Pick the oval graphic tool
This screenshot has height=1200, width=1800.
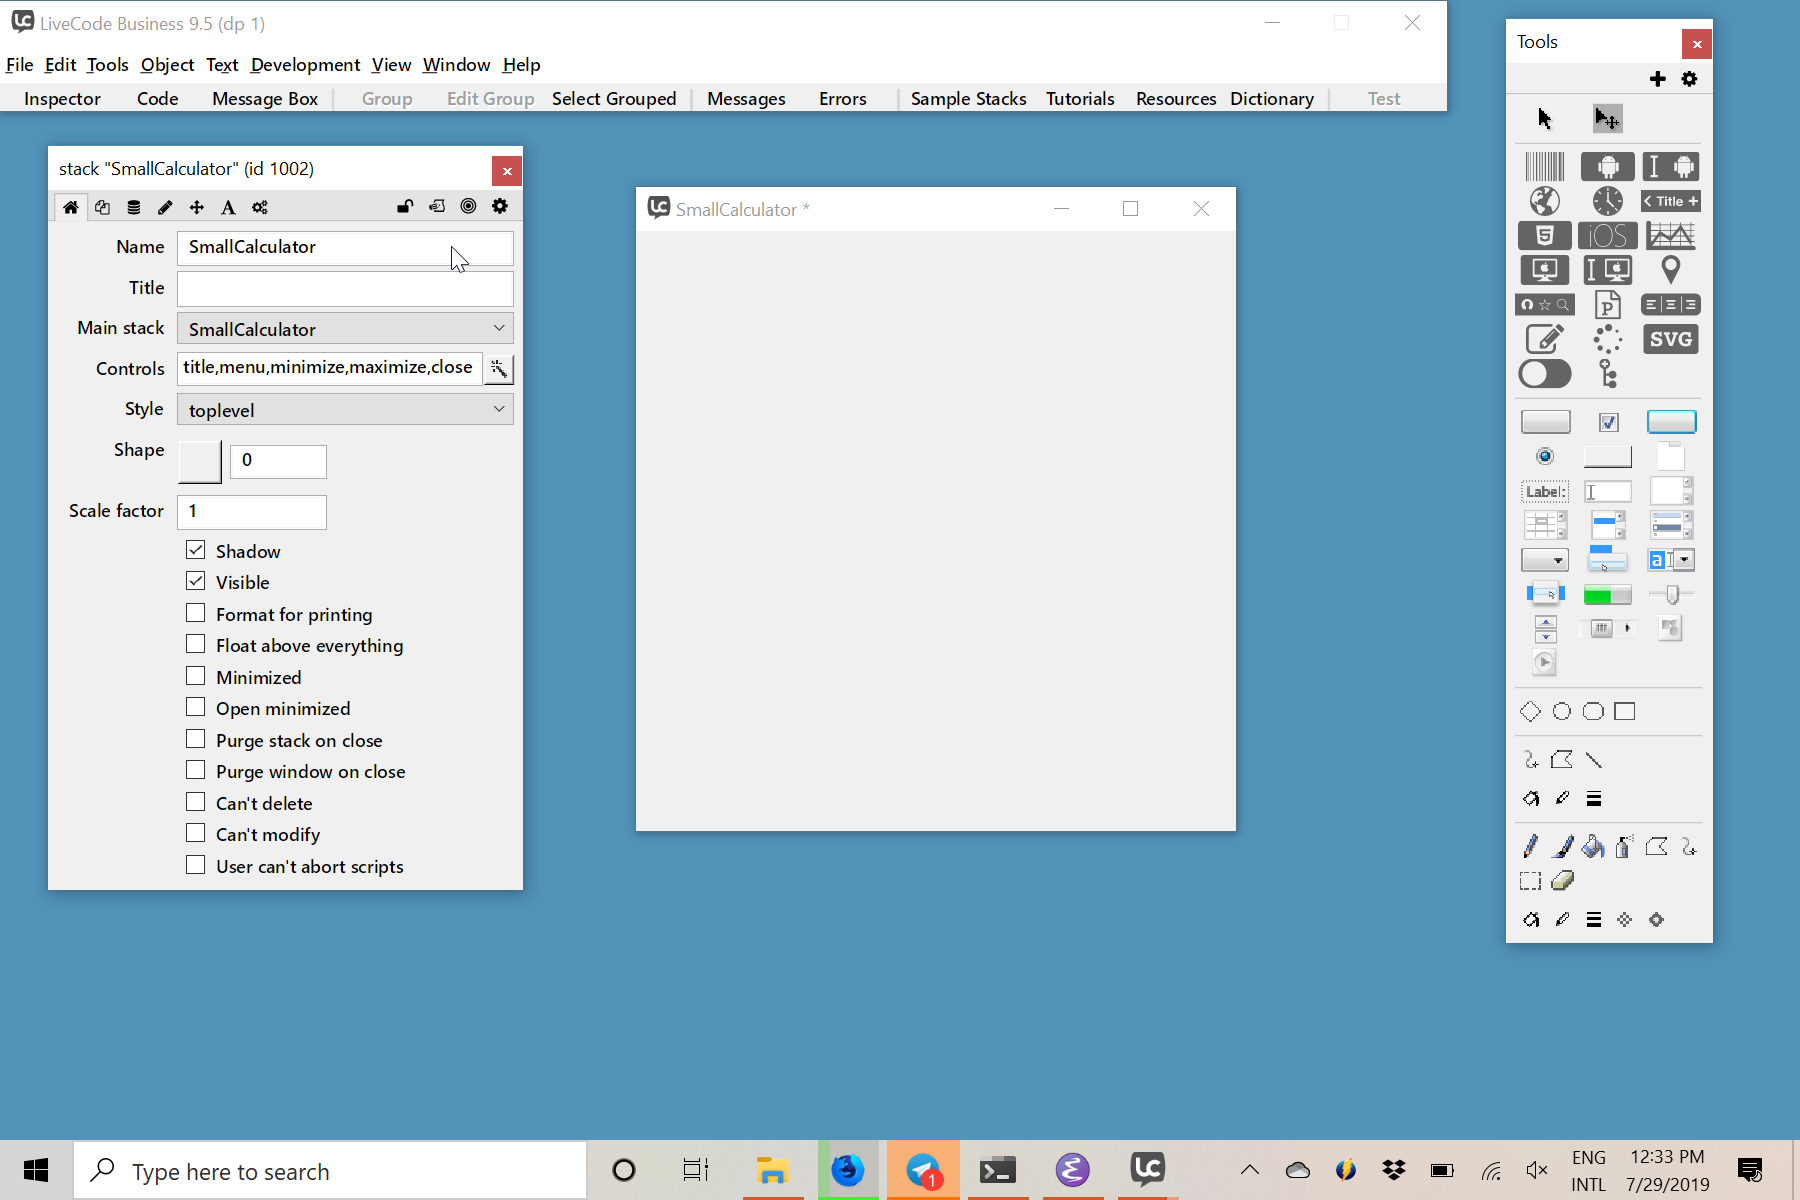tap(1561, 712)
